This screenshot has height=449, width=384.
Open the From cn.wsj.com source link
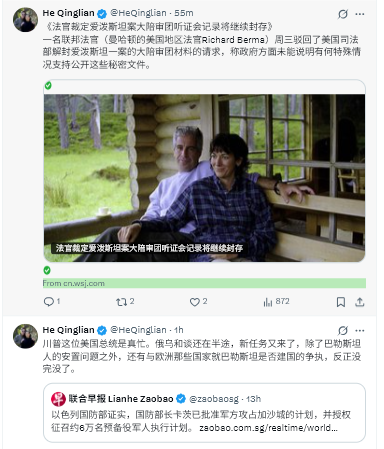point(74,283)
